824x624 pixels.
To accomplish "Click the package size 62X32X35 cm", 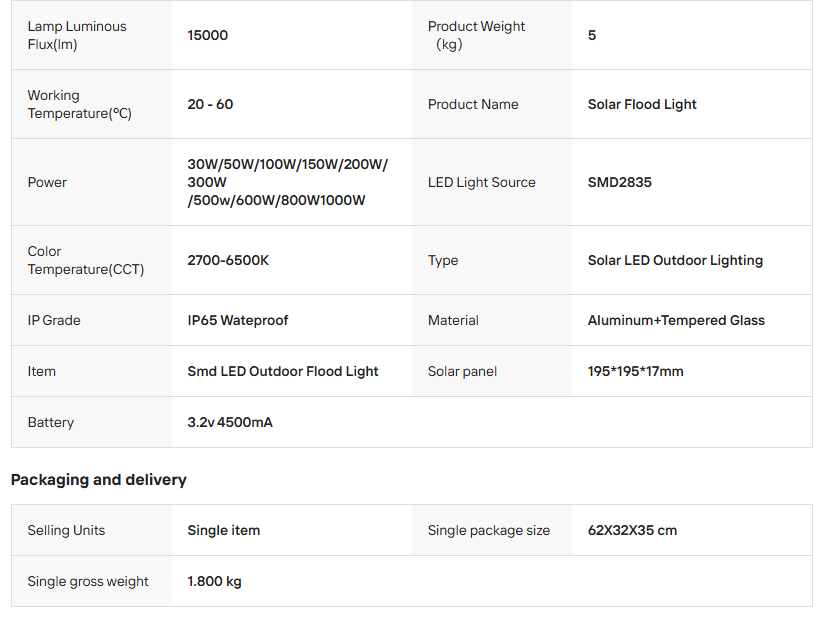I will coord(632,530).
